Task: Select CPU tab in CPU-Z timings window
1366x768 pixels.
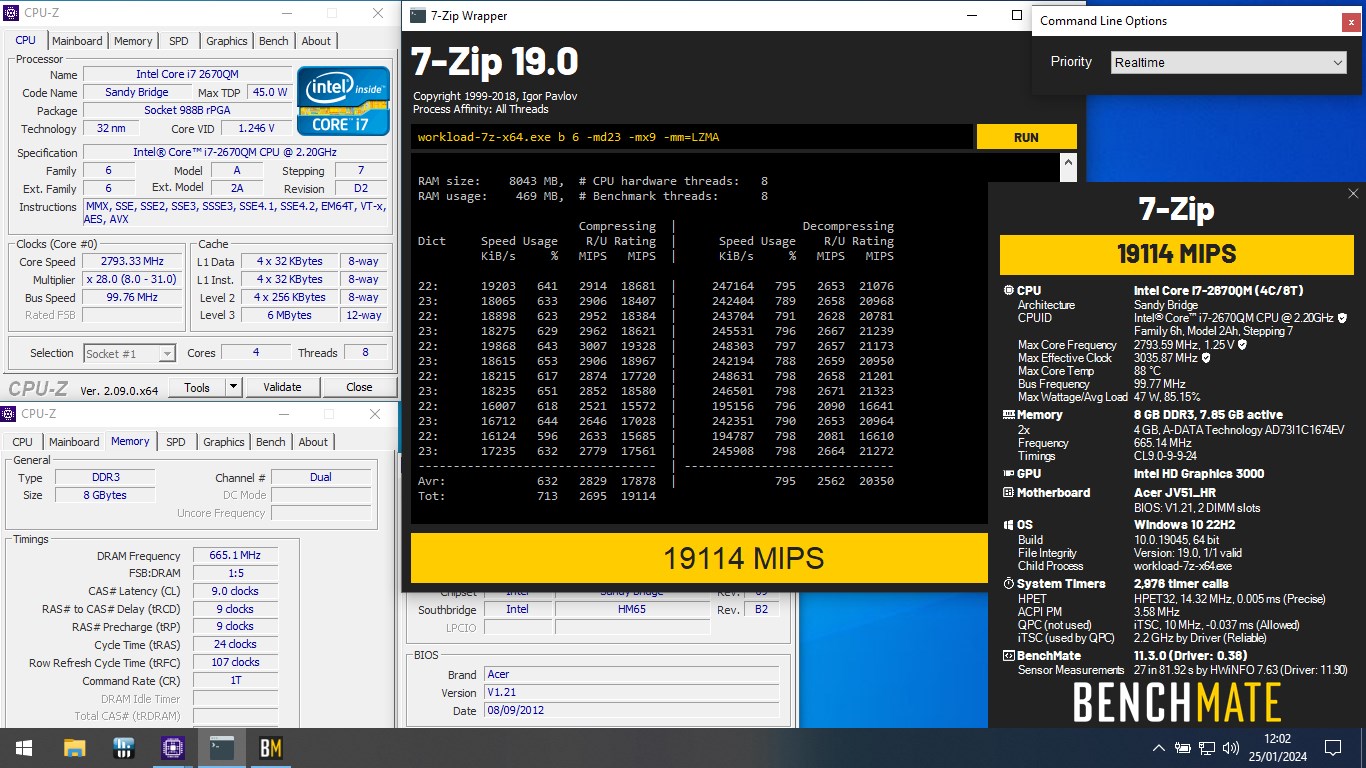Action: 22,442
